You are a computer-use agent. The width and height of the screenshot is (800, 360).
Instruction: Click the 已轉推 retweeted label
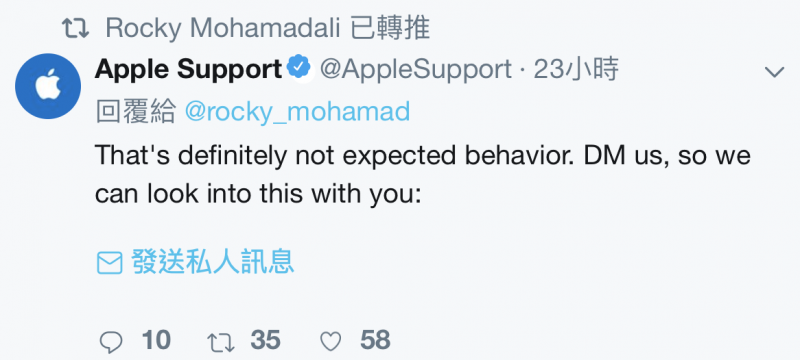point(390,28)
